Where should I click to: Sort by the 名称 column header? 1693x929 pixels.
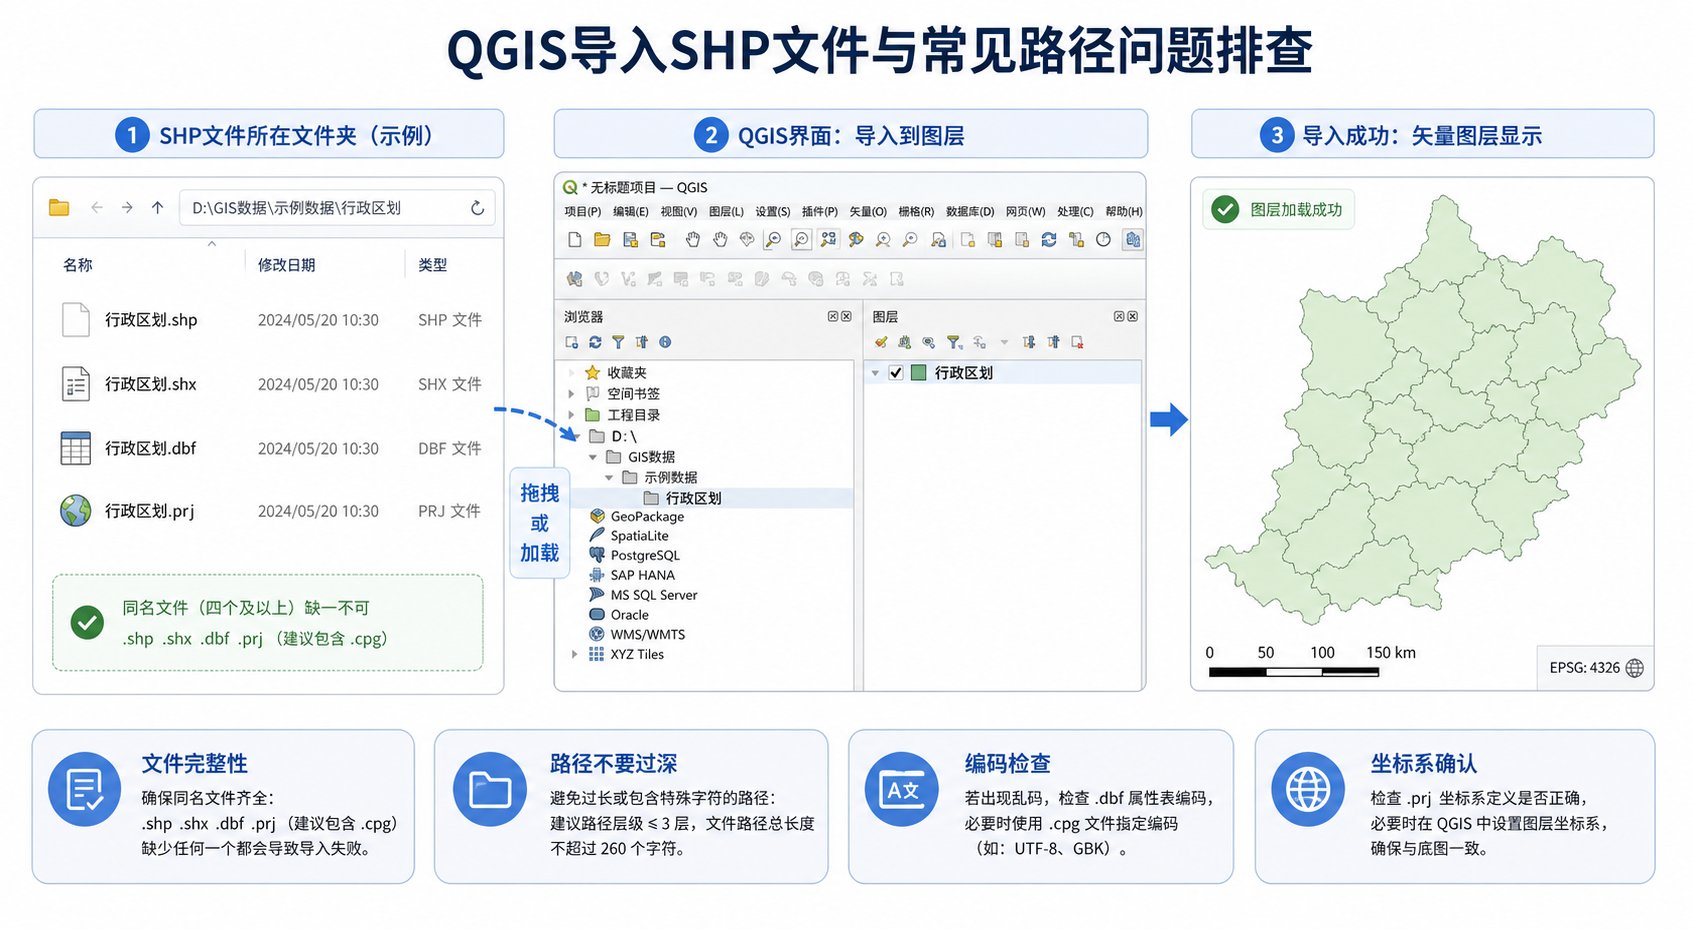pos(78,265)
